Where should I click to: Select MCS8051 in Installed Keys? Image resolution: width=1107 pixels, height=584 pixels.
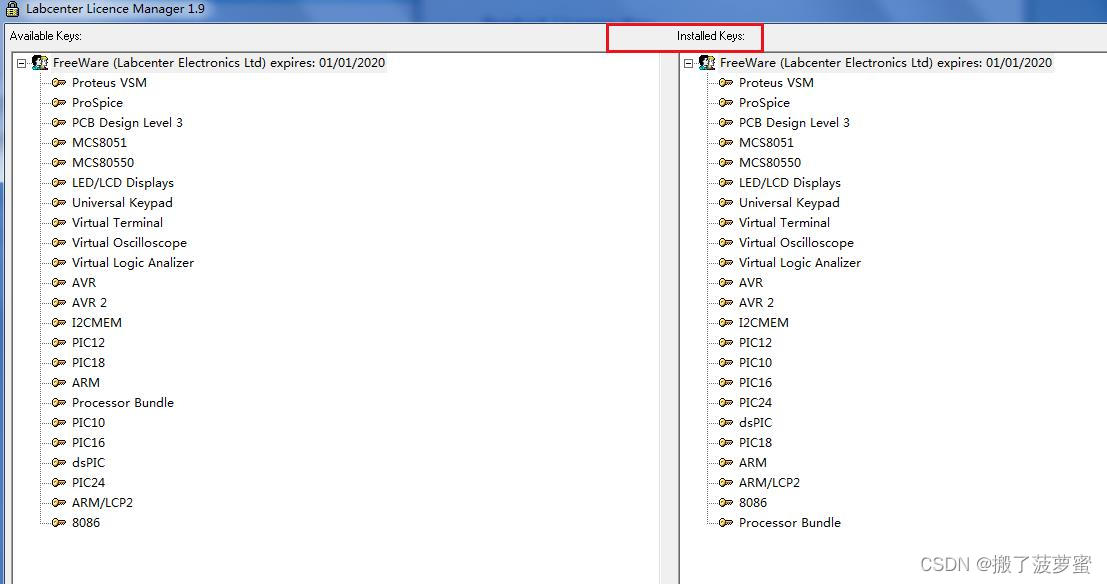(766, 143)
